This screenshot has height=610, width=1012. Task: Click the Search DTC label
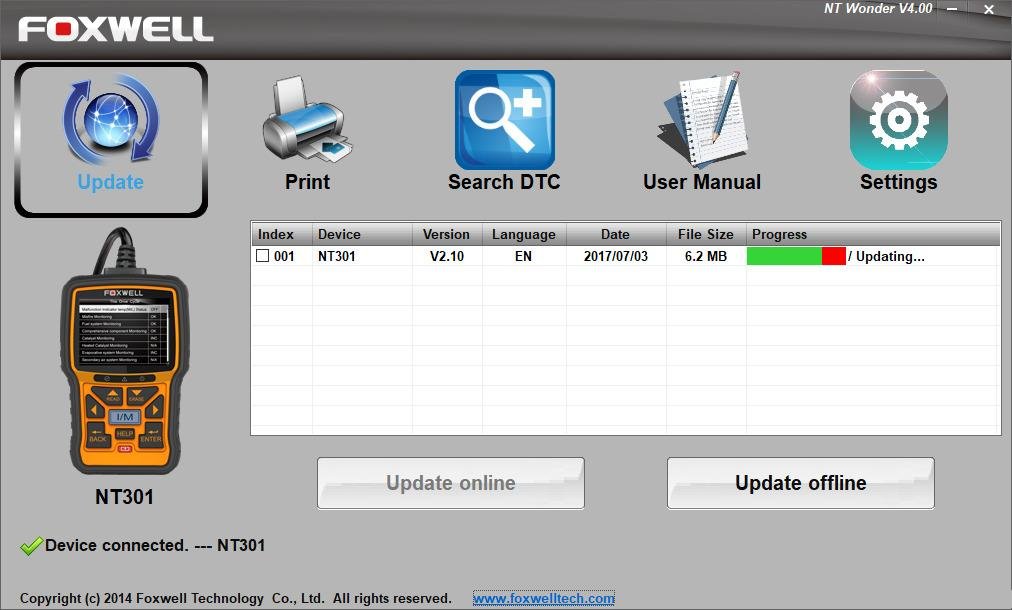(x=504, y=182)
